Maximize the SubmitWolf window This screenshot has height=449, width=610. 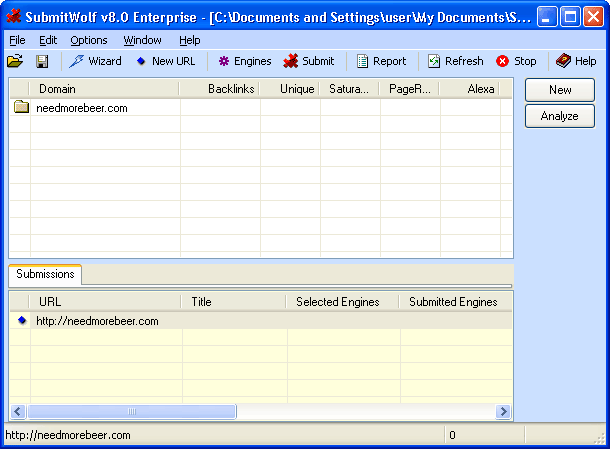(x=570, y=17)
